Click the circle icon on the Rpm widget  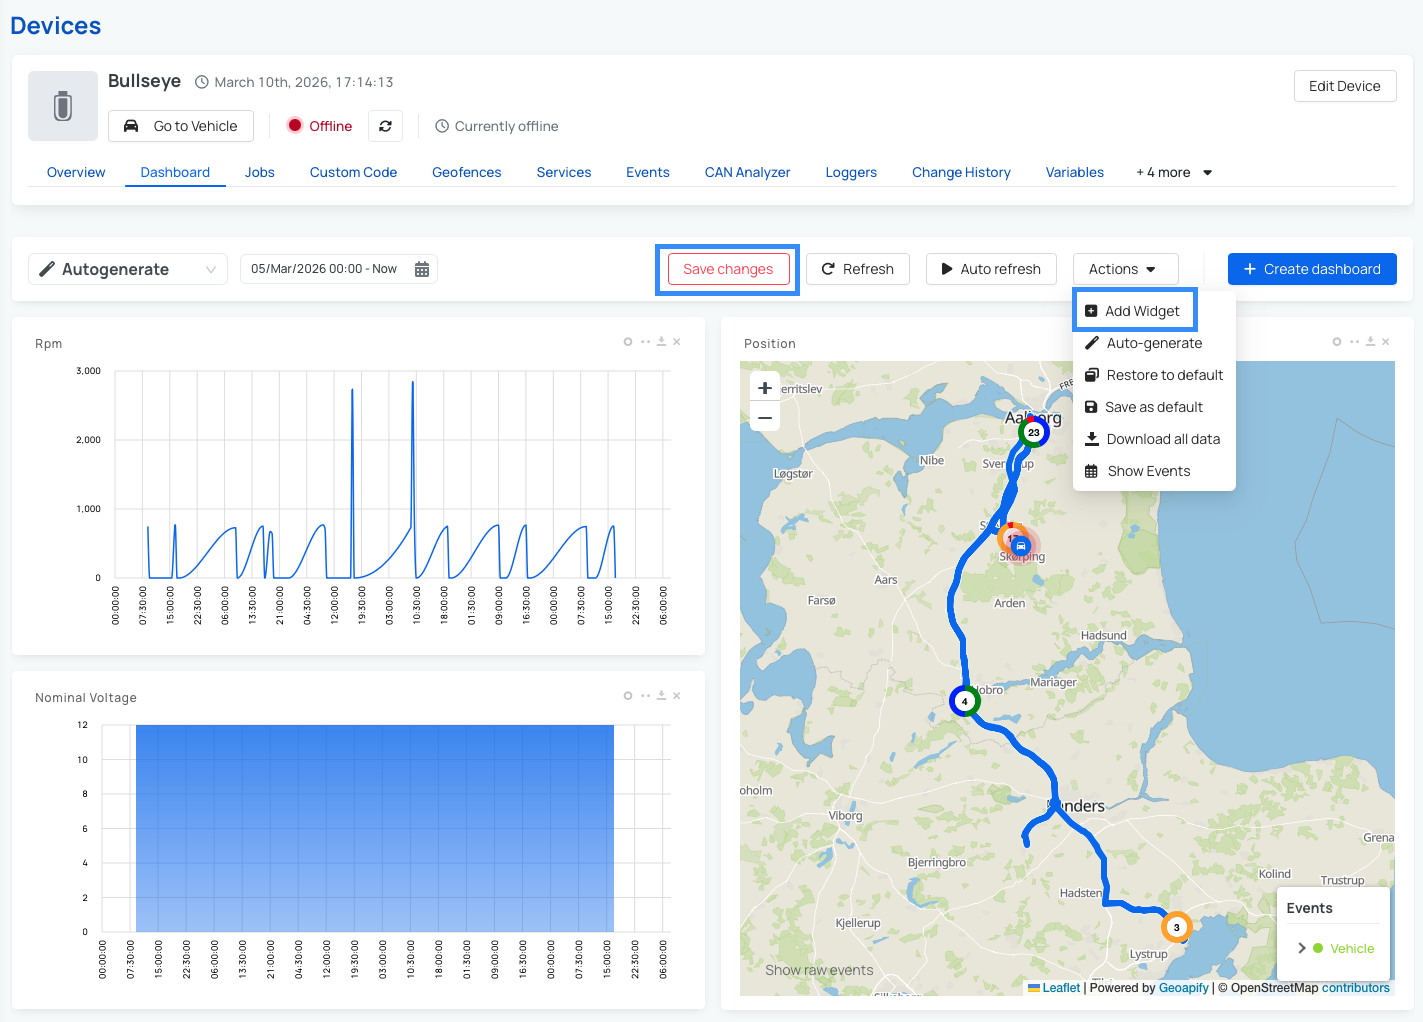click(x=628, y=342)
